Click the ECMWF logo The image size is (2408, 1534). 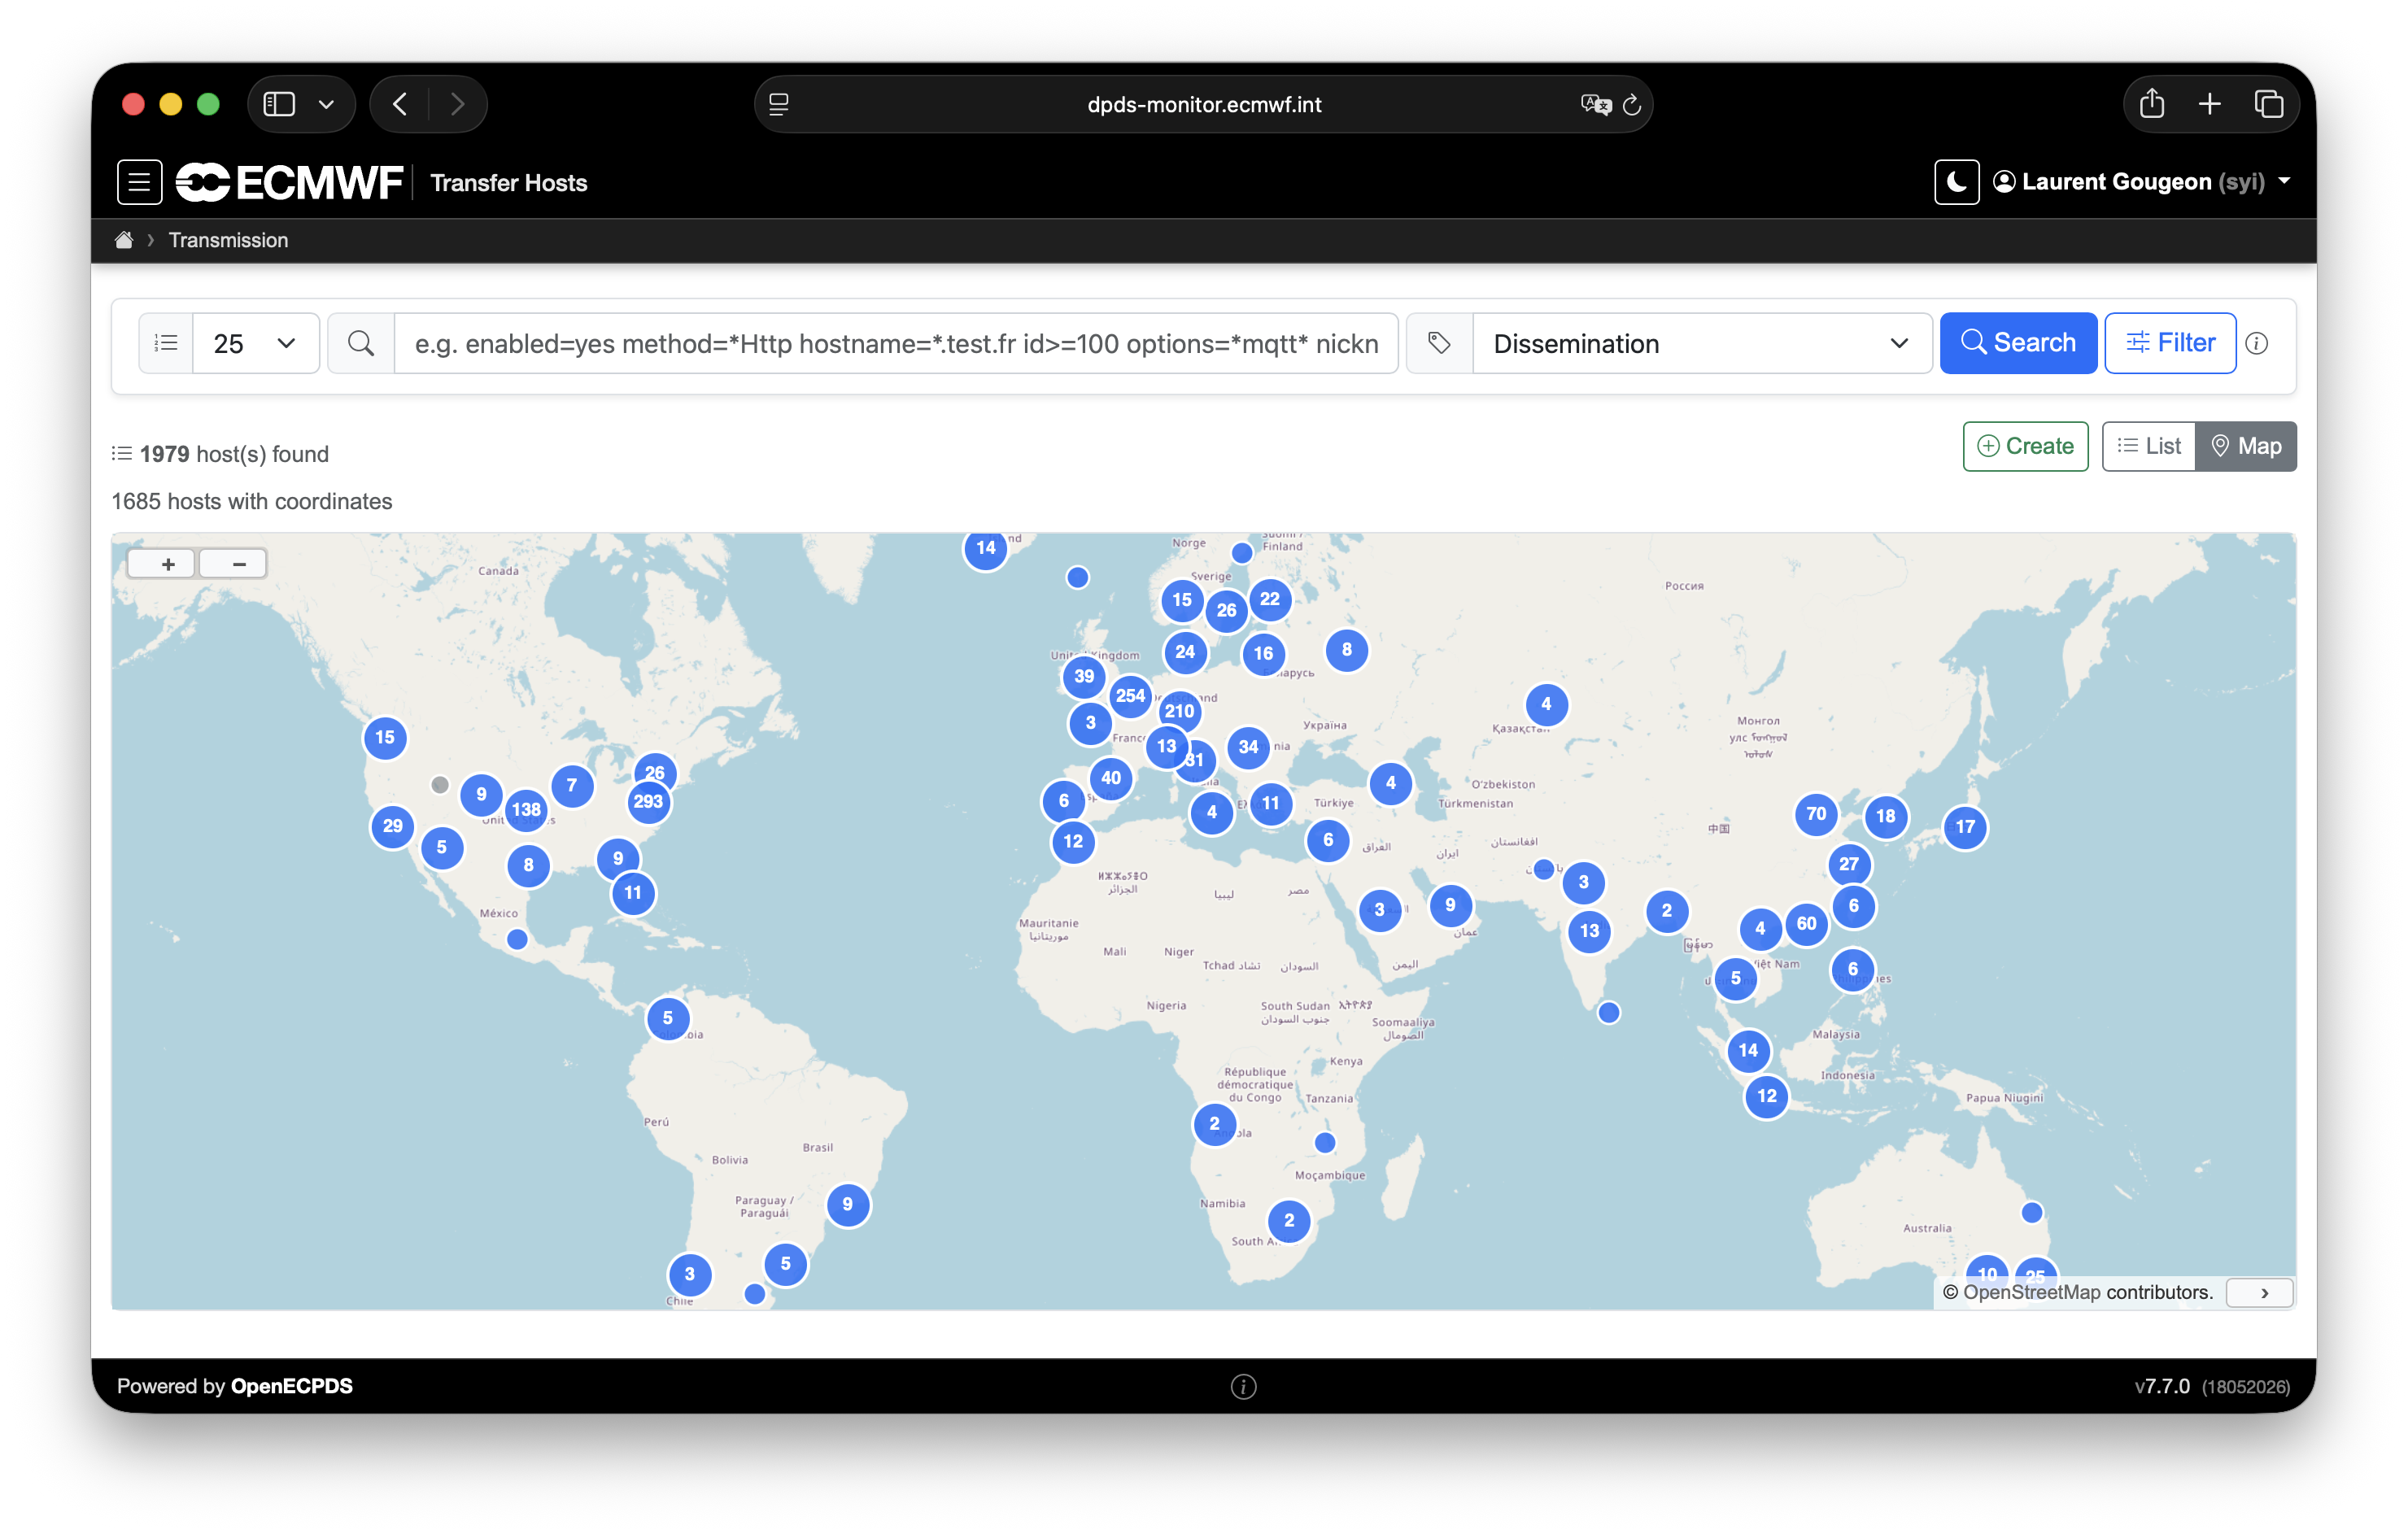pos(290,182)
